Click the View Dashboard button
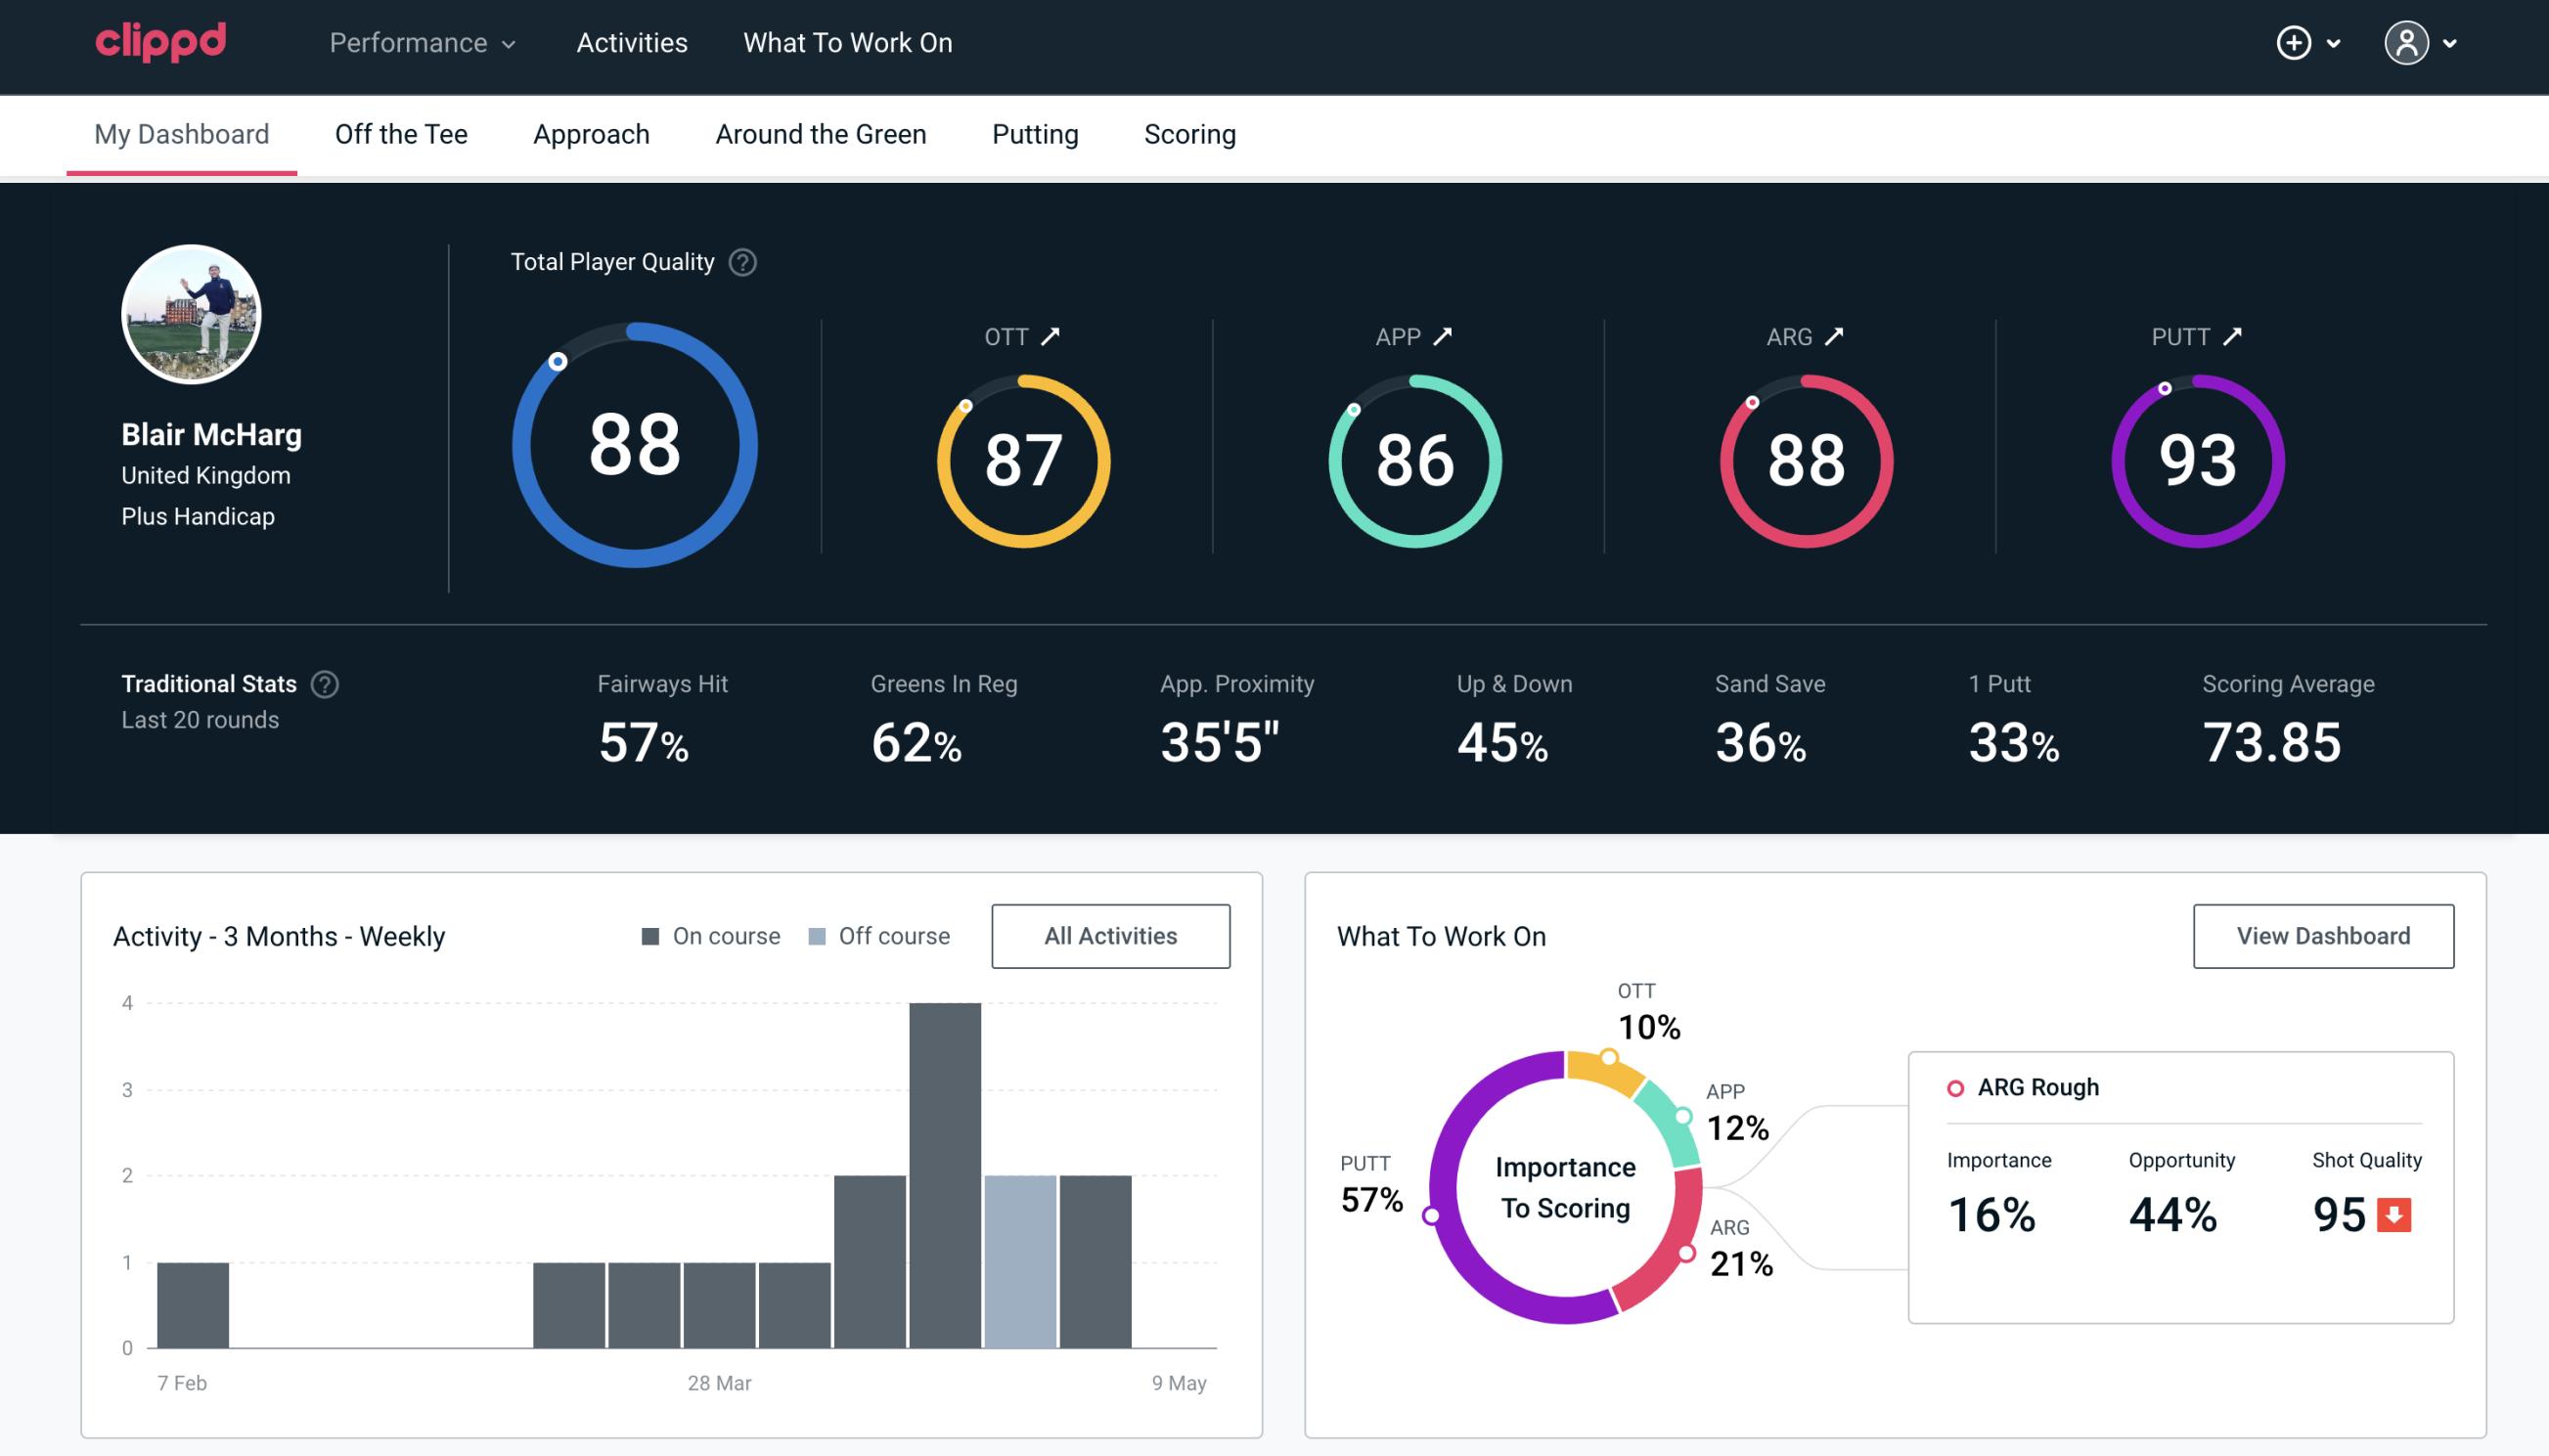The width and height of the screenshot is (2549, 1456). pos(2321,935)
